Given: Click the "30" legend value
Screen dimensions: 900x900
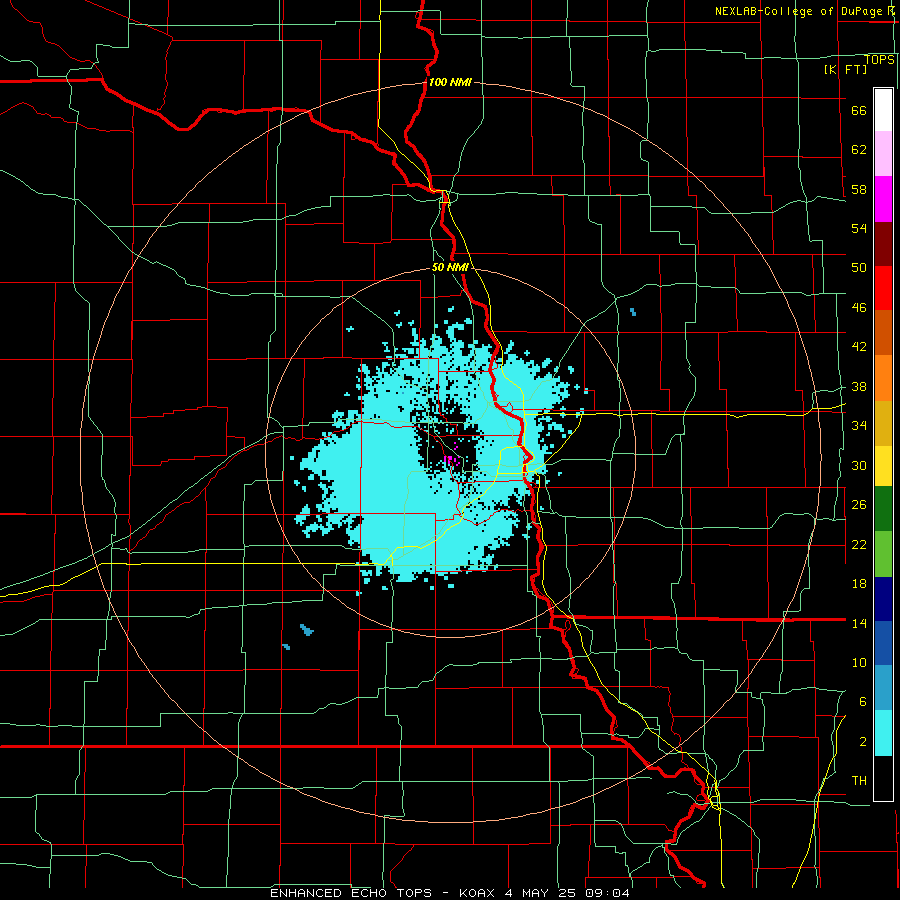Looking at the screenshot, I should pyautogui.click(x=859, y=465).
